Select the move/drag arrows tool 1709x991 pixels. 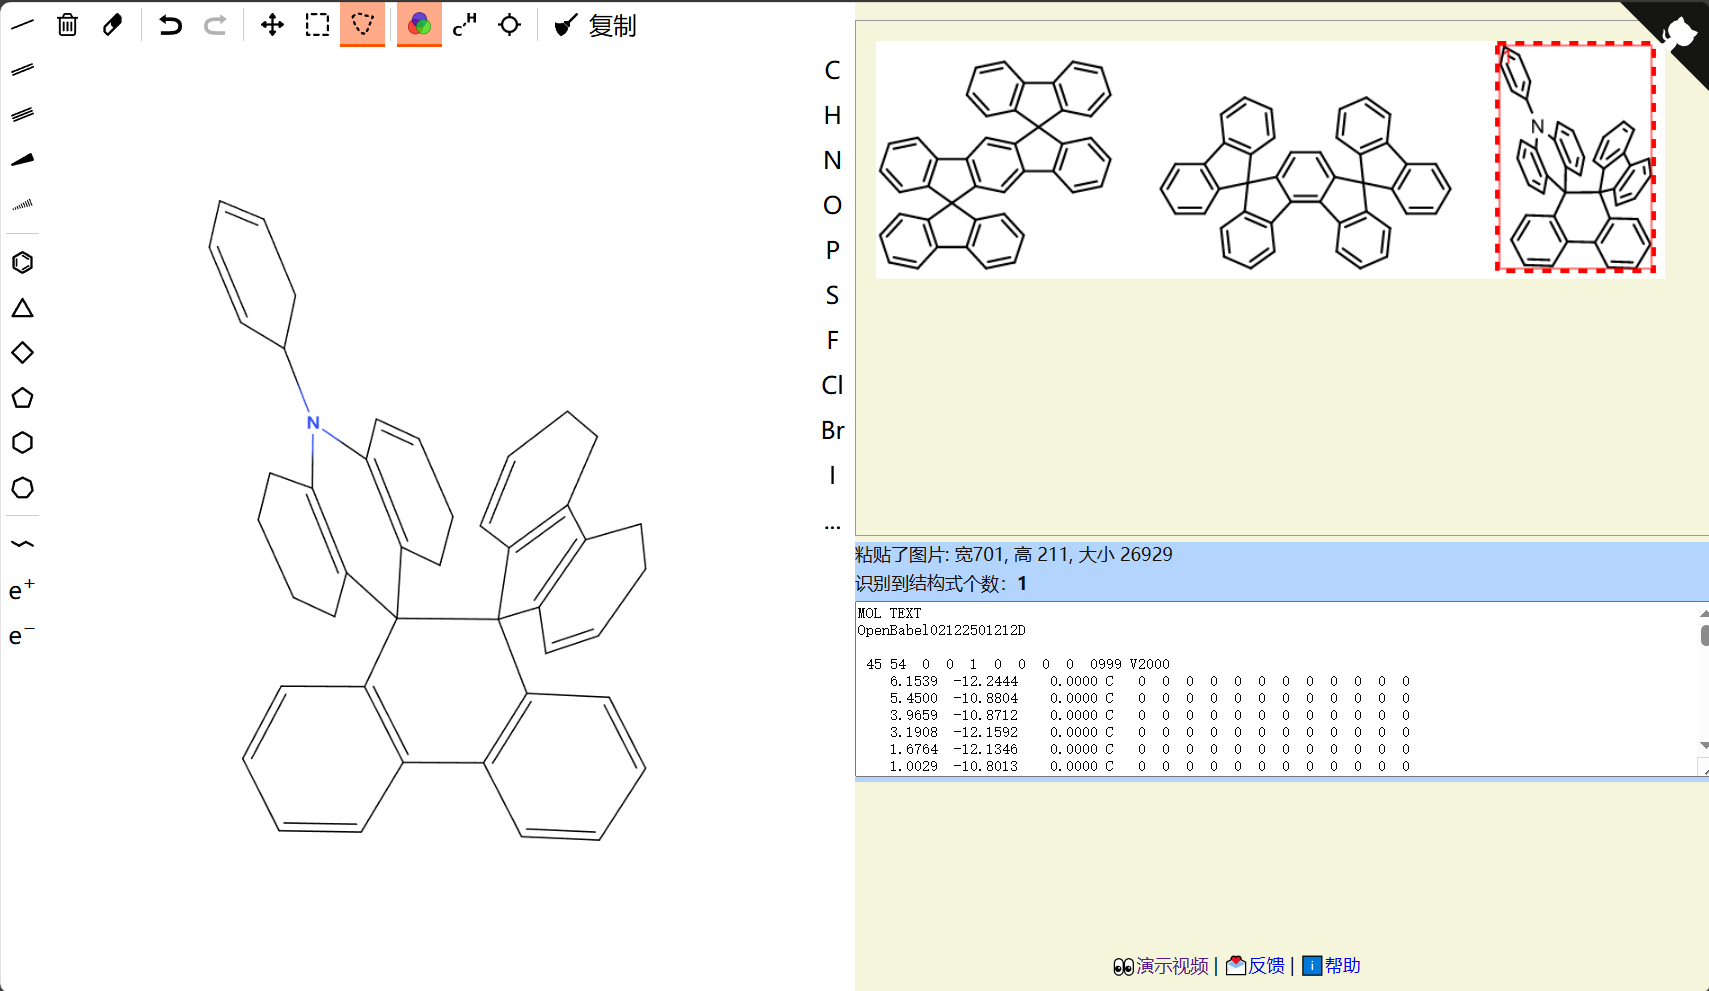pos(272,25)
